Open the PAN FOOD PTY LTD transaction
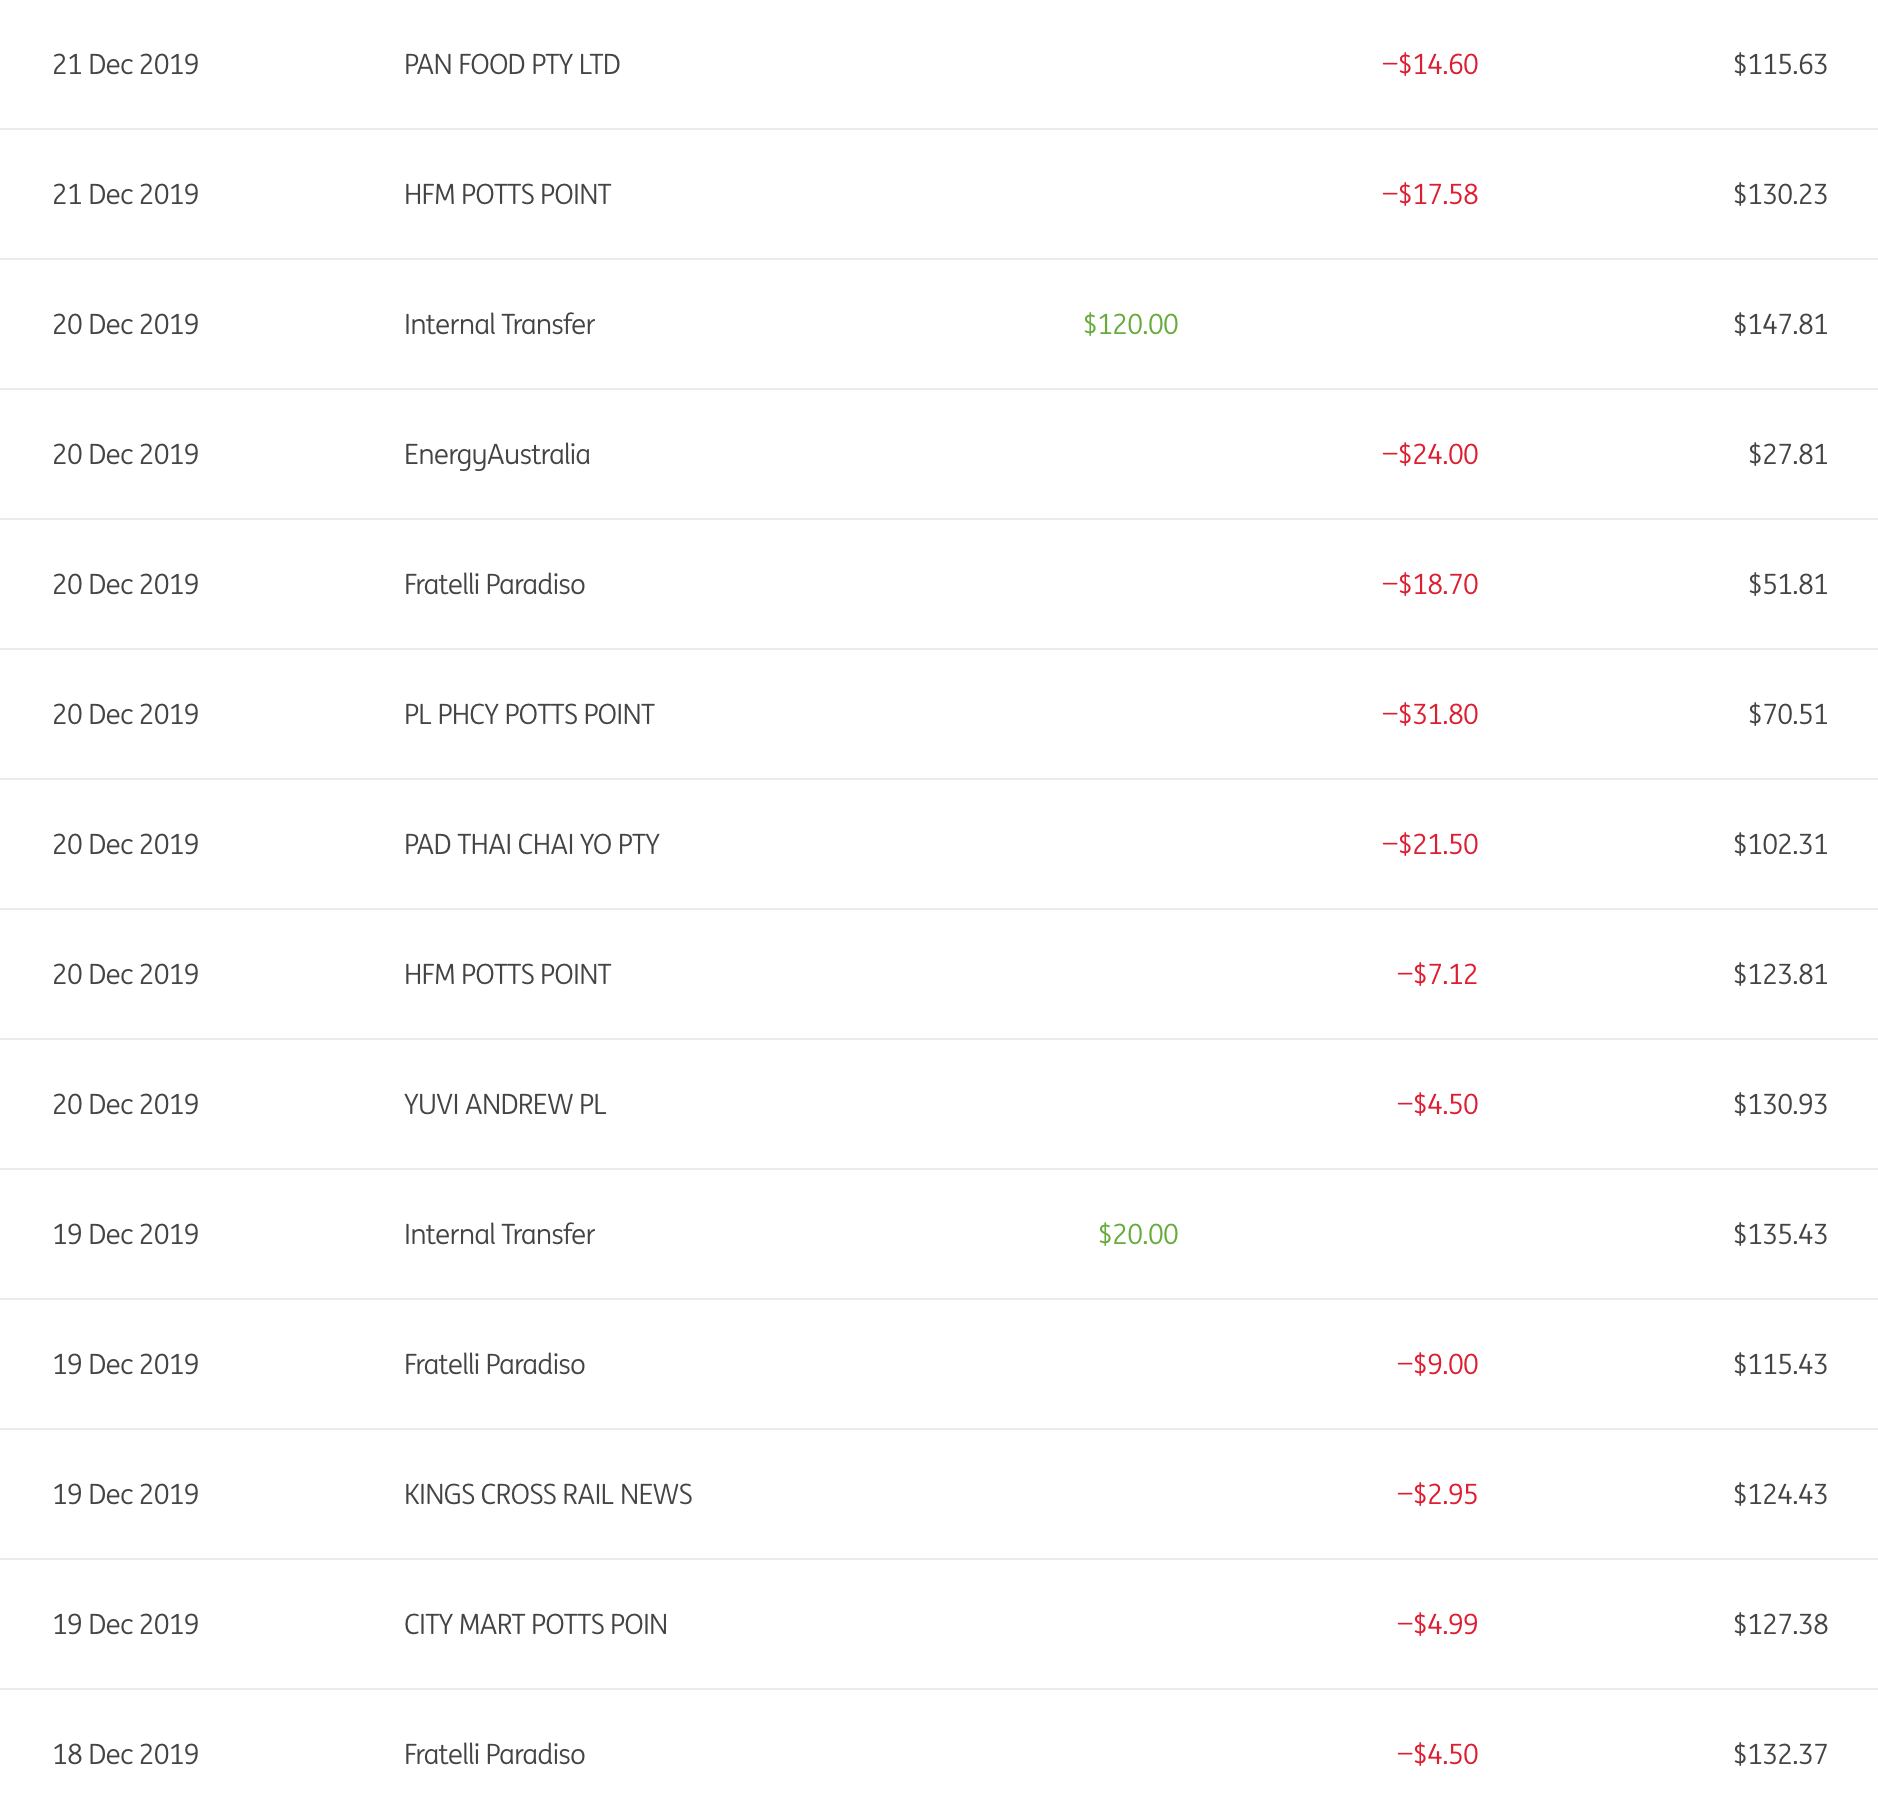The width and height of the screenshot is (1878, 1798). [511, 65]
